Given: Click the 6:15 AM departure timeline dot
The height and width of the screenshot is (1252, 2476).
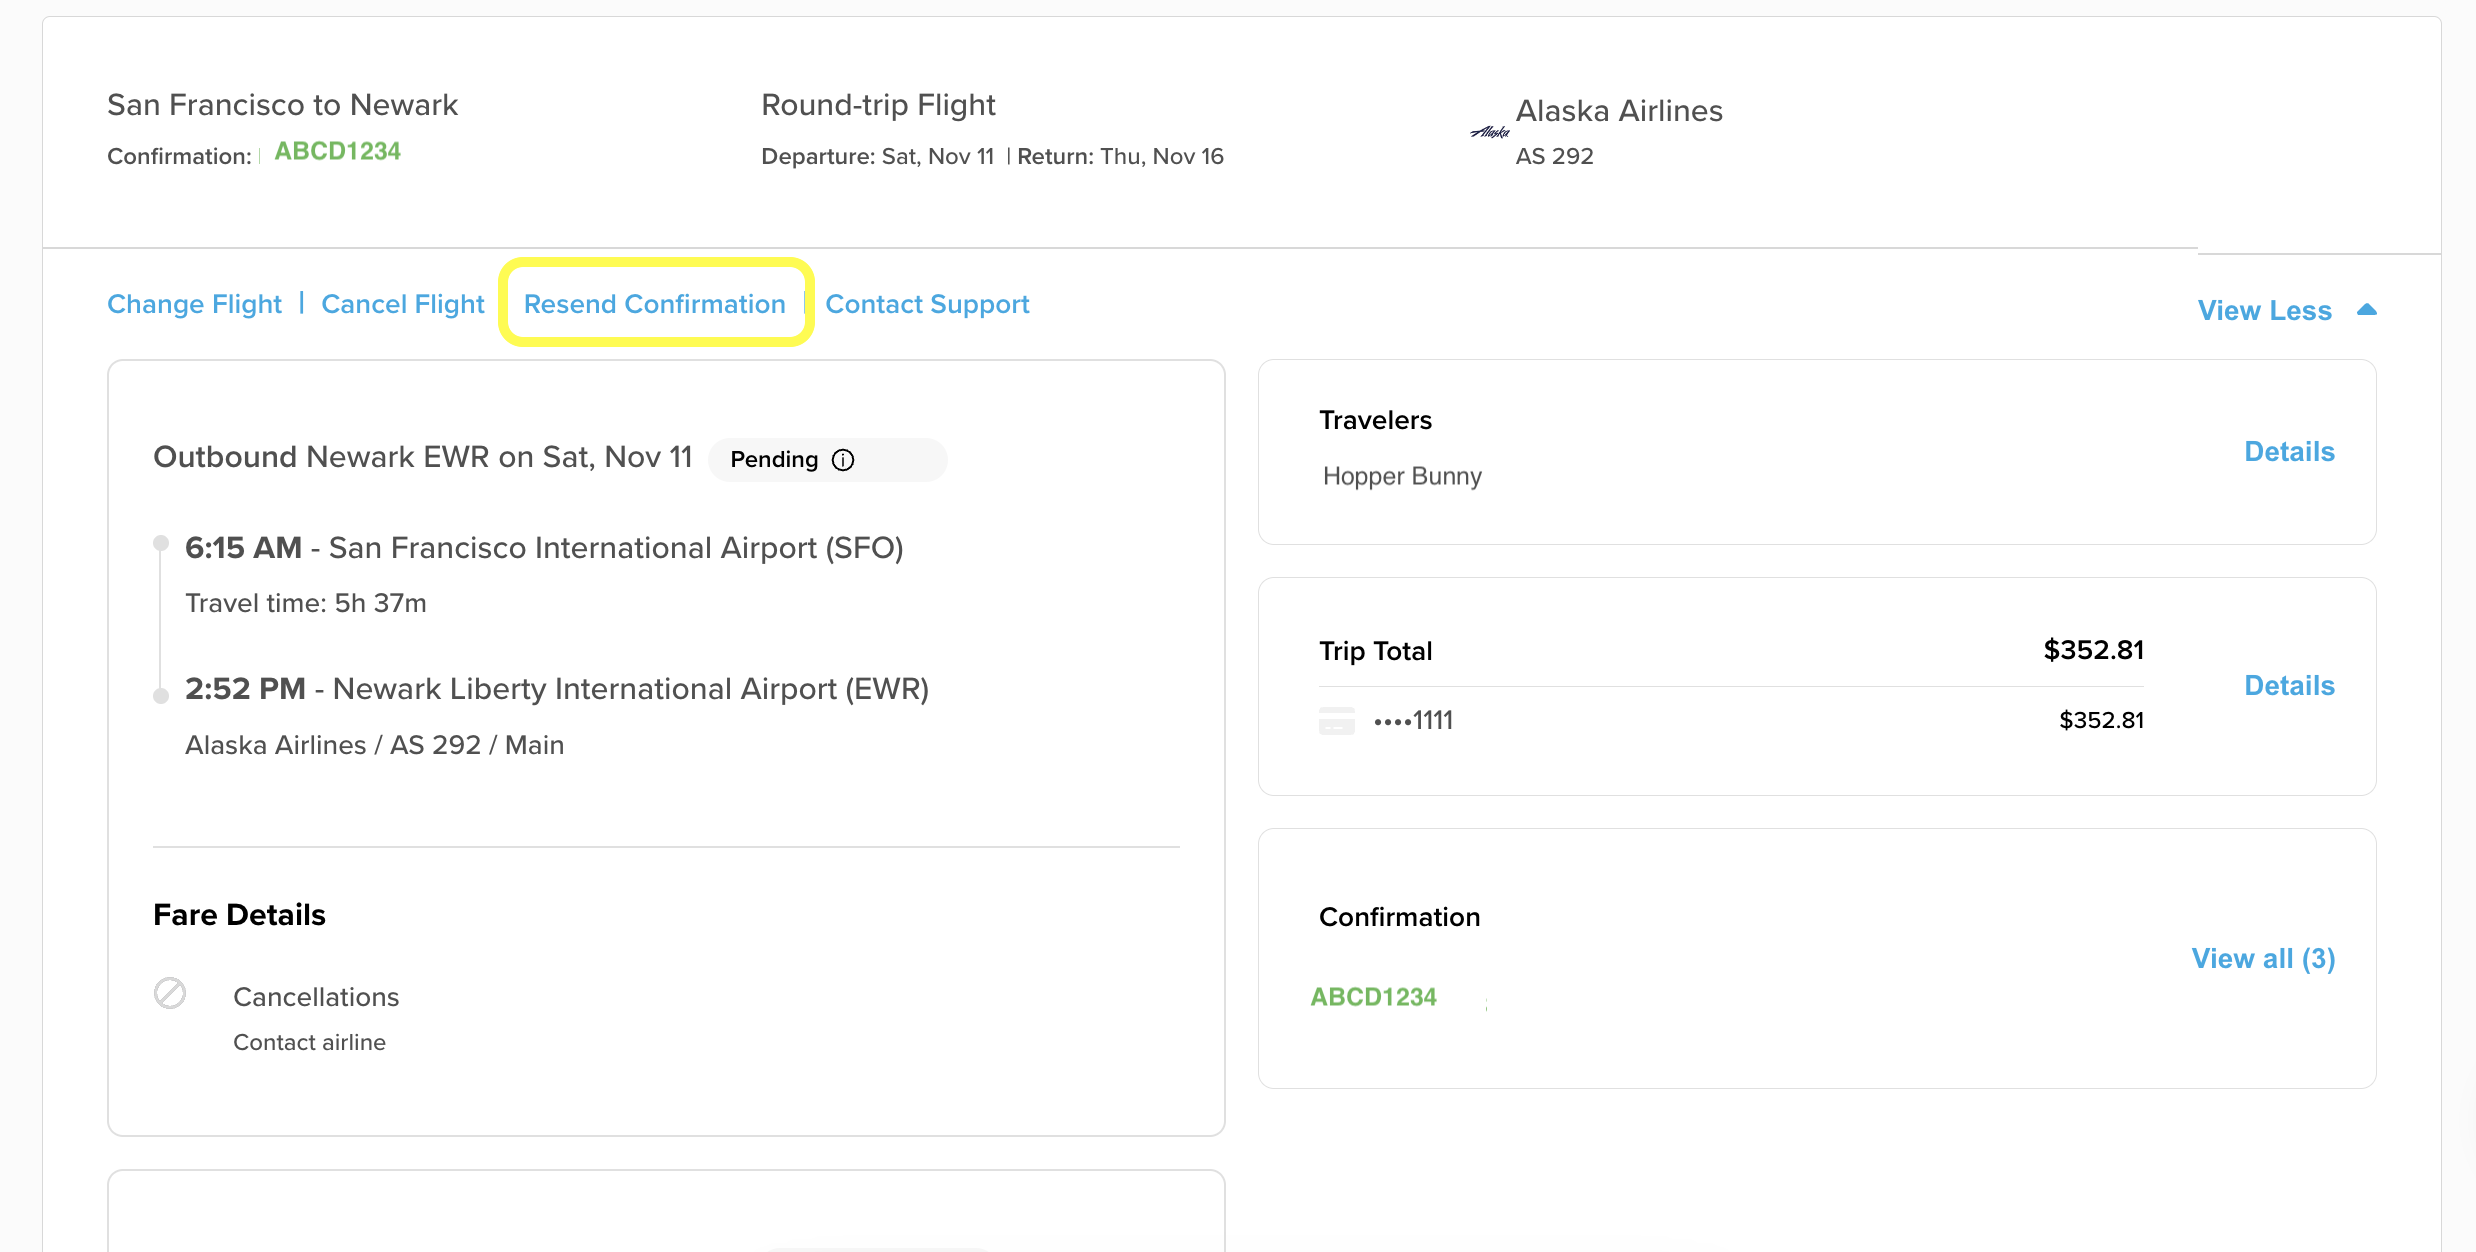Looking at the screenshot, I should (x=160, y=543).
